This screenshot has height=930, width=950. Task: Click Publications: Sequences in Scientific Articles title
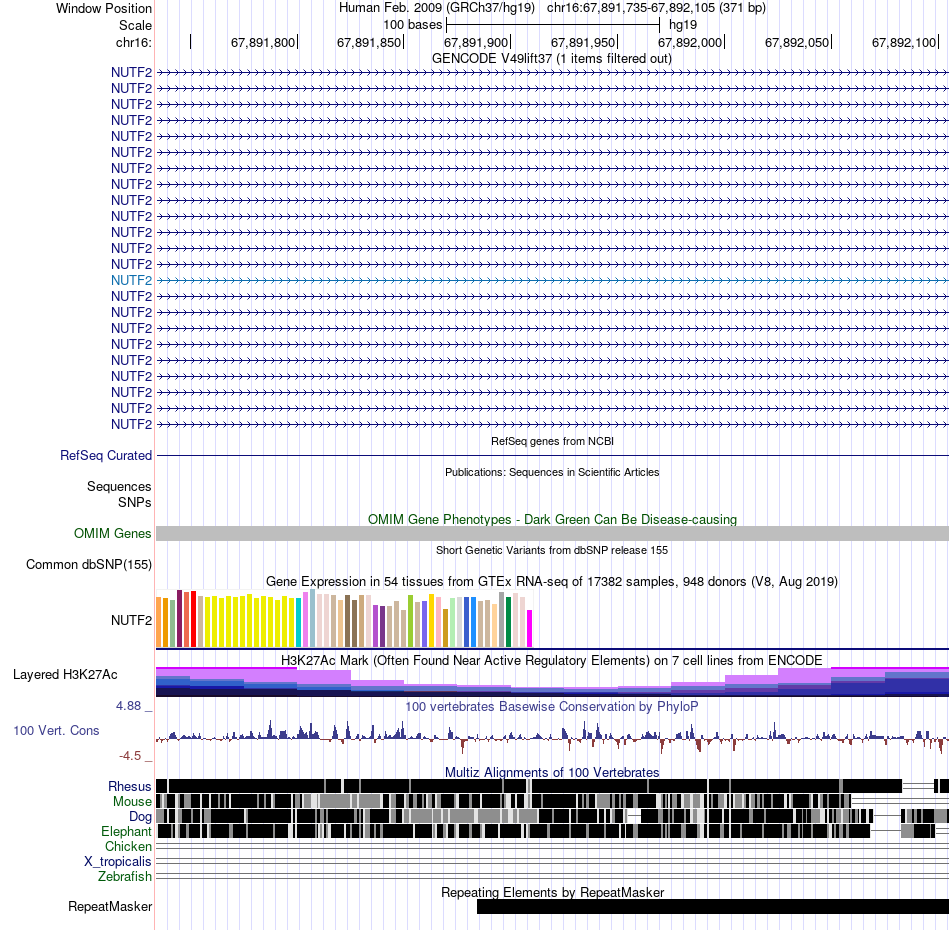552,472
